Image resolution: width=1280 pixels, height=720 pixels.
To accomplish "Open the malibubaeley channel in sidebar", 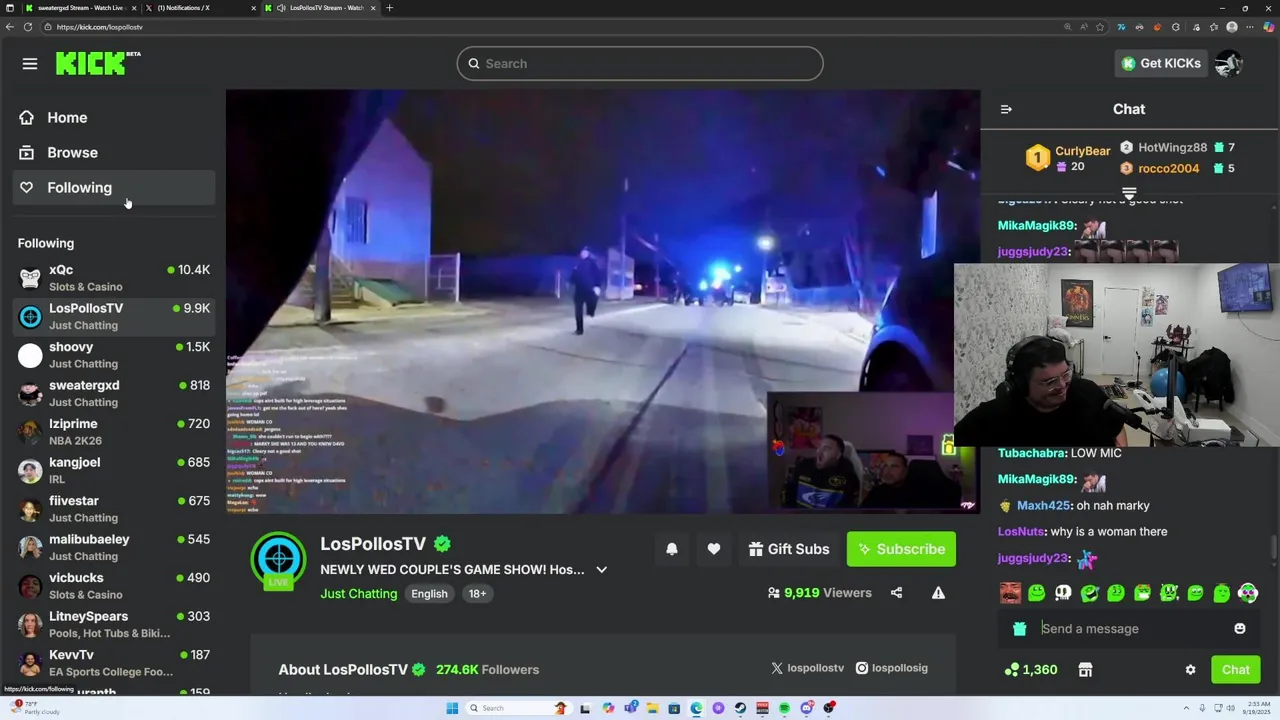I will coord(114,547).
